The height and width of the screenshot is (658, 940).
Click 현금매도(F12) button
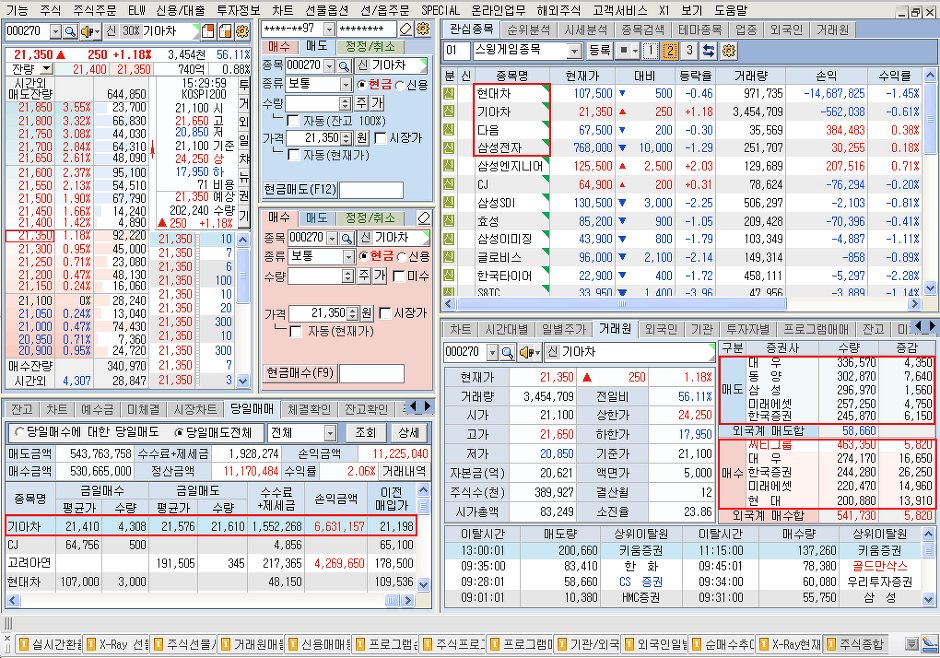[300, 189]
